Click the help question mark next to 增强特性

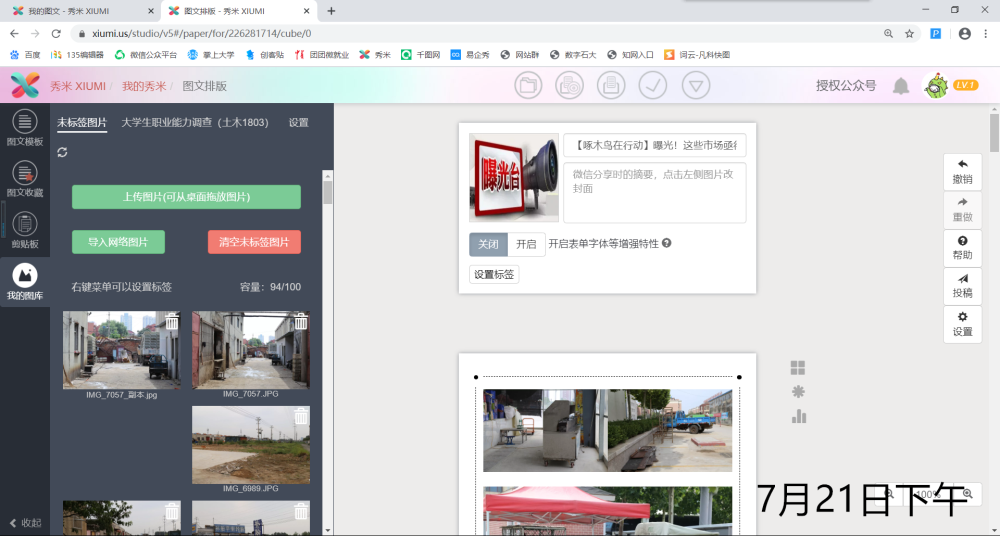tap(666, 243)
